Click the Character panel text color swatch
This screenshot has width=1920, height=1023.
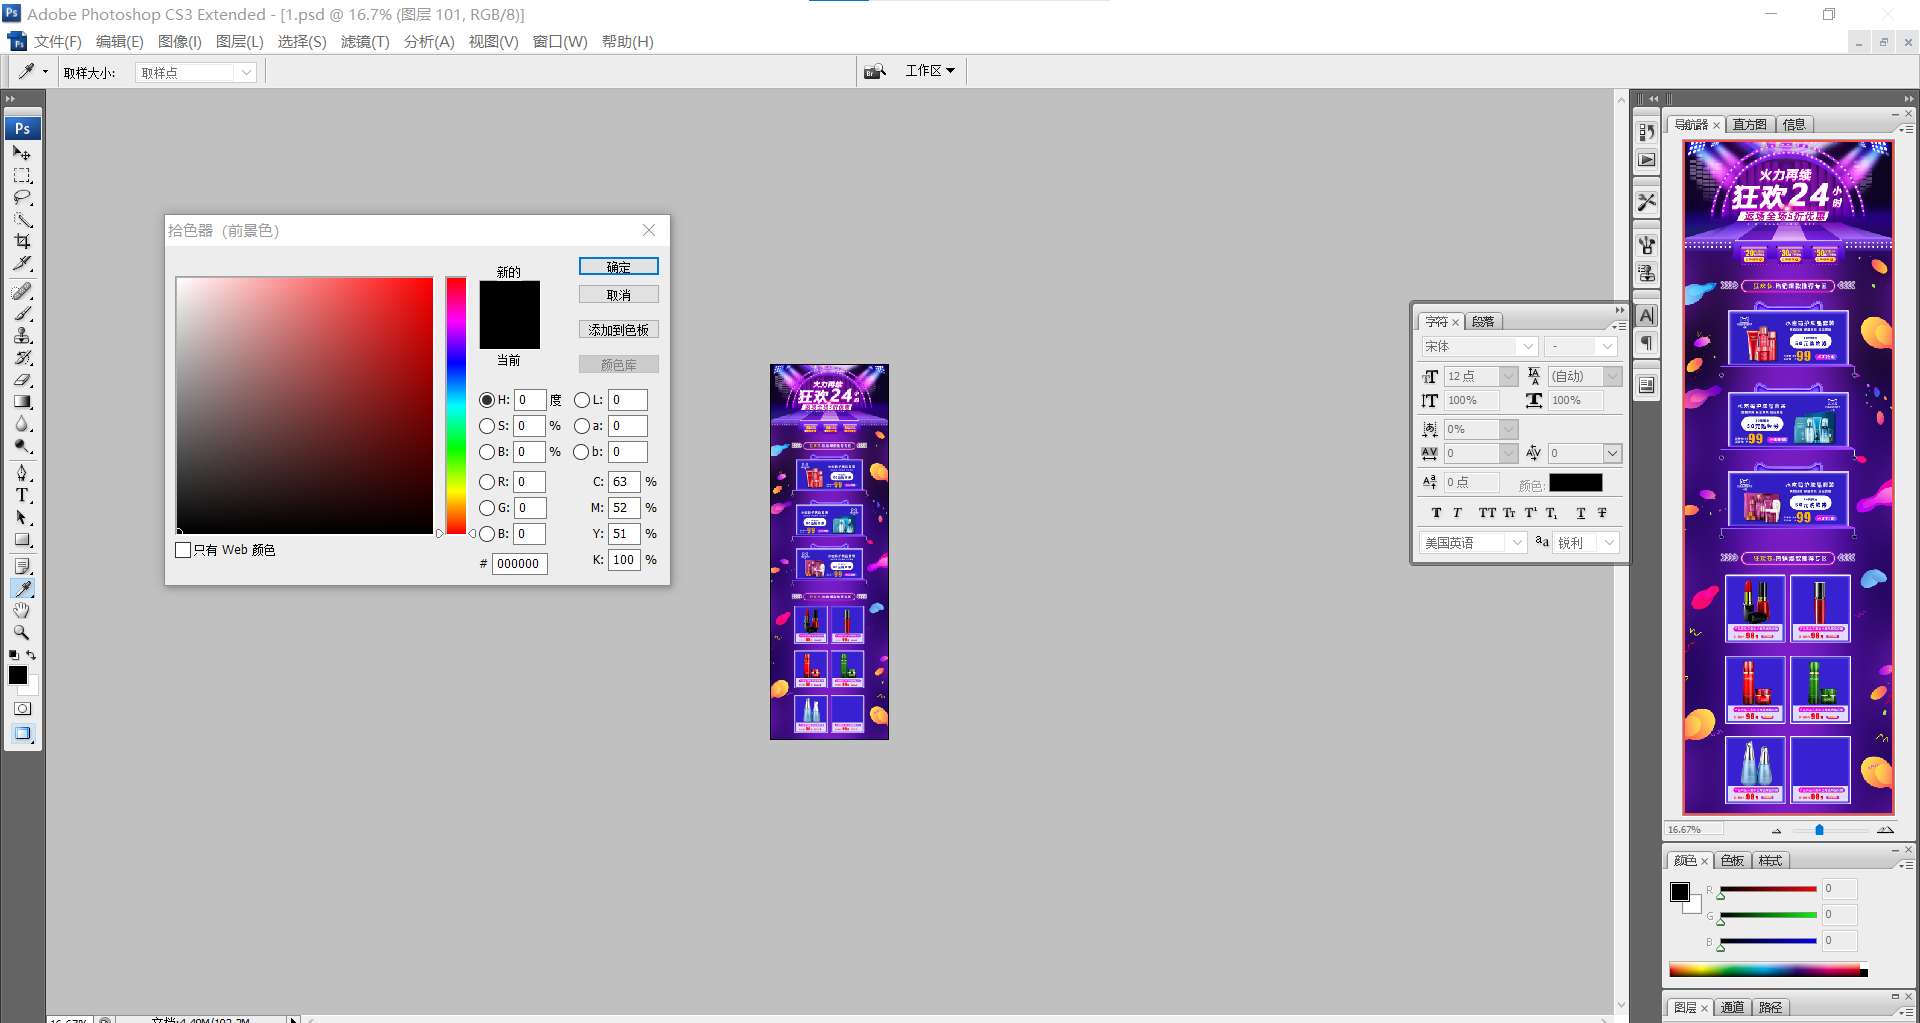(1575, 483)
